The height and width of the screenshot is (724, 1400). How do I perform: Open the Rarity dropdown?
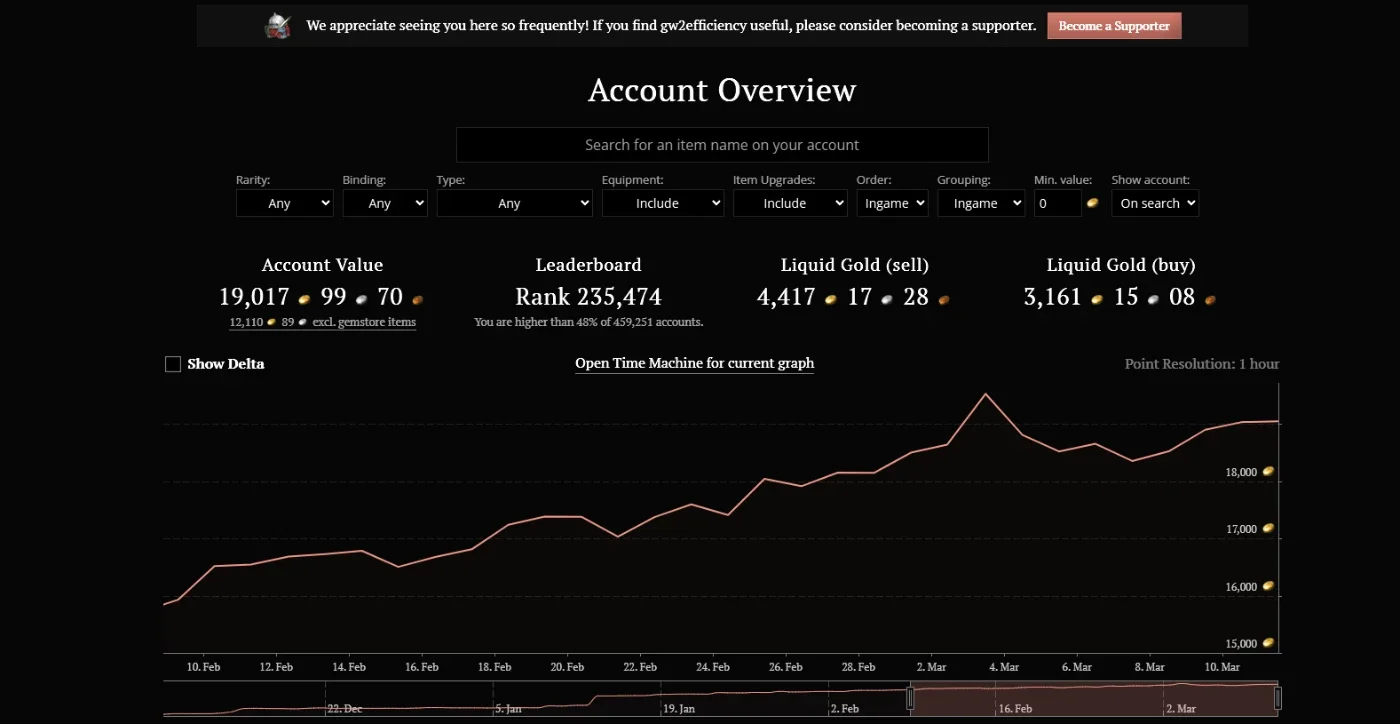[x=285, y=203]
